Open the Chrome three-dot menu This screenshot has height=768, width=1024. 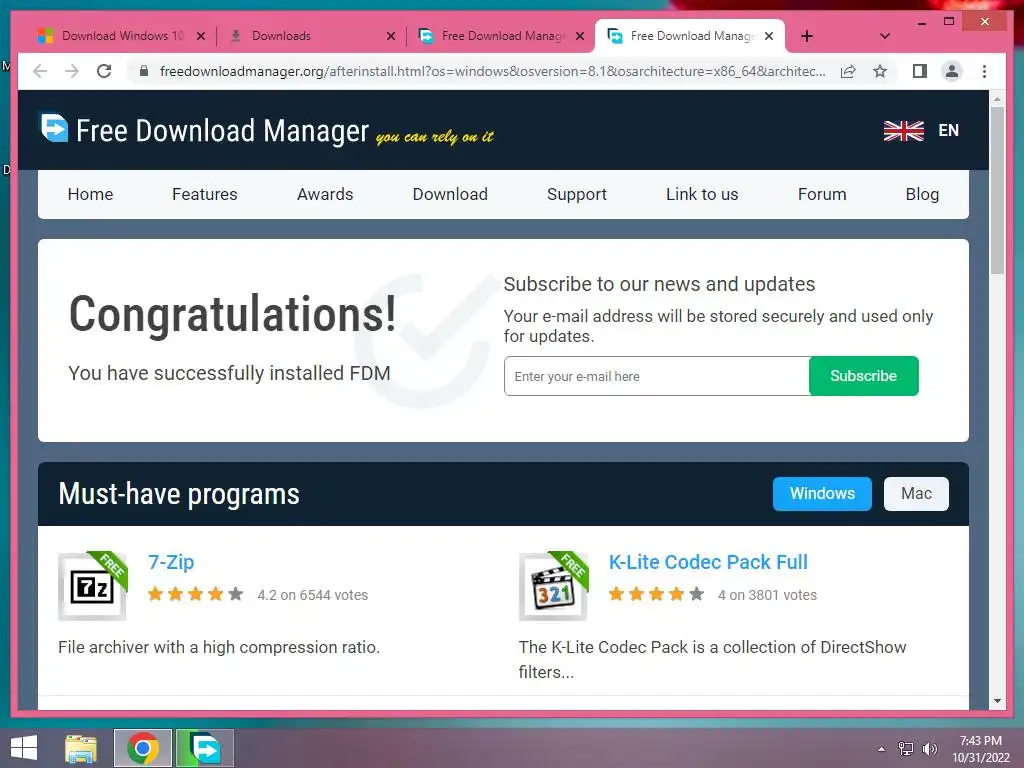click(x=984, y=71)
